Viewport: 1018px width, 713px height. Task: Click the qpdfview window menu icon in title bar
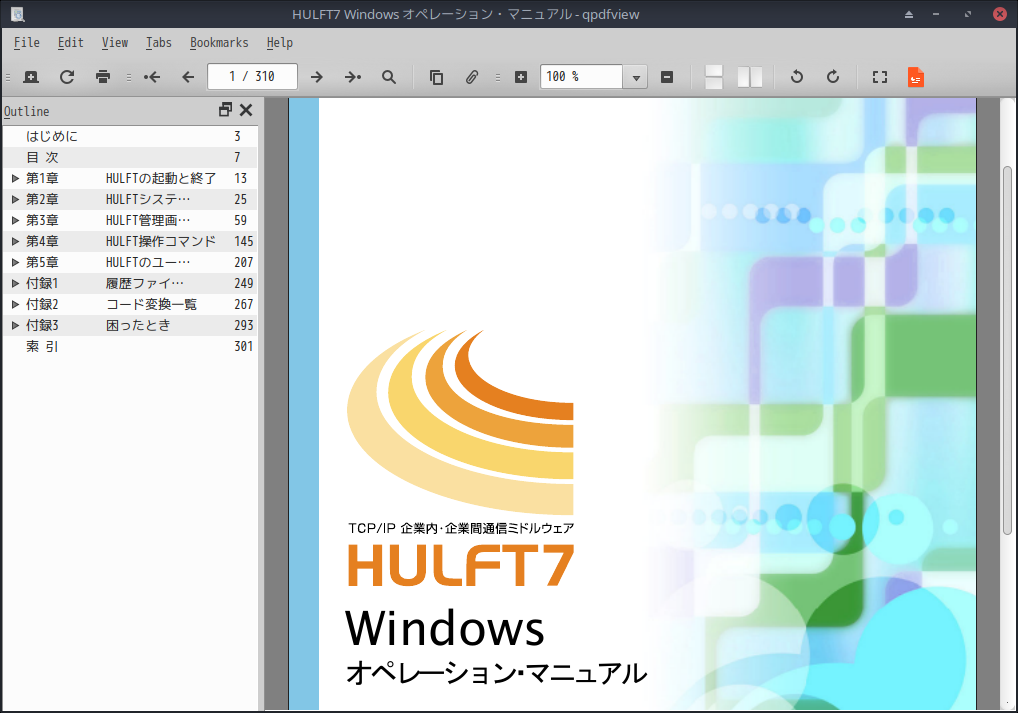(18, 14)
